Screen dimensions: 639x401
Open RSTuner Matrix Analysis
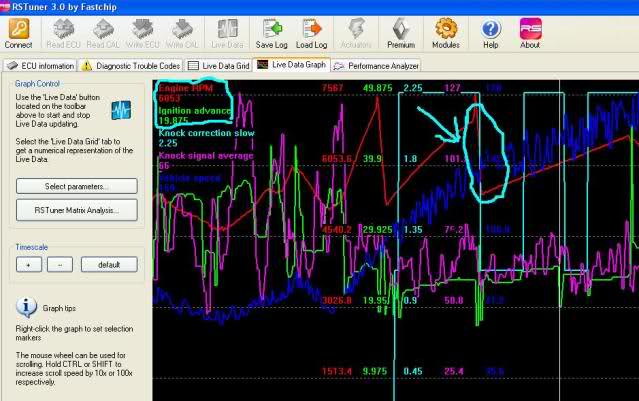click(77, 210)
